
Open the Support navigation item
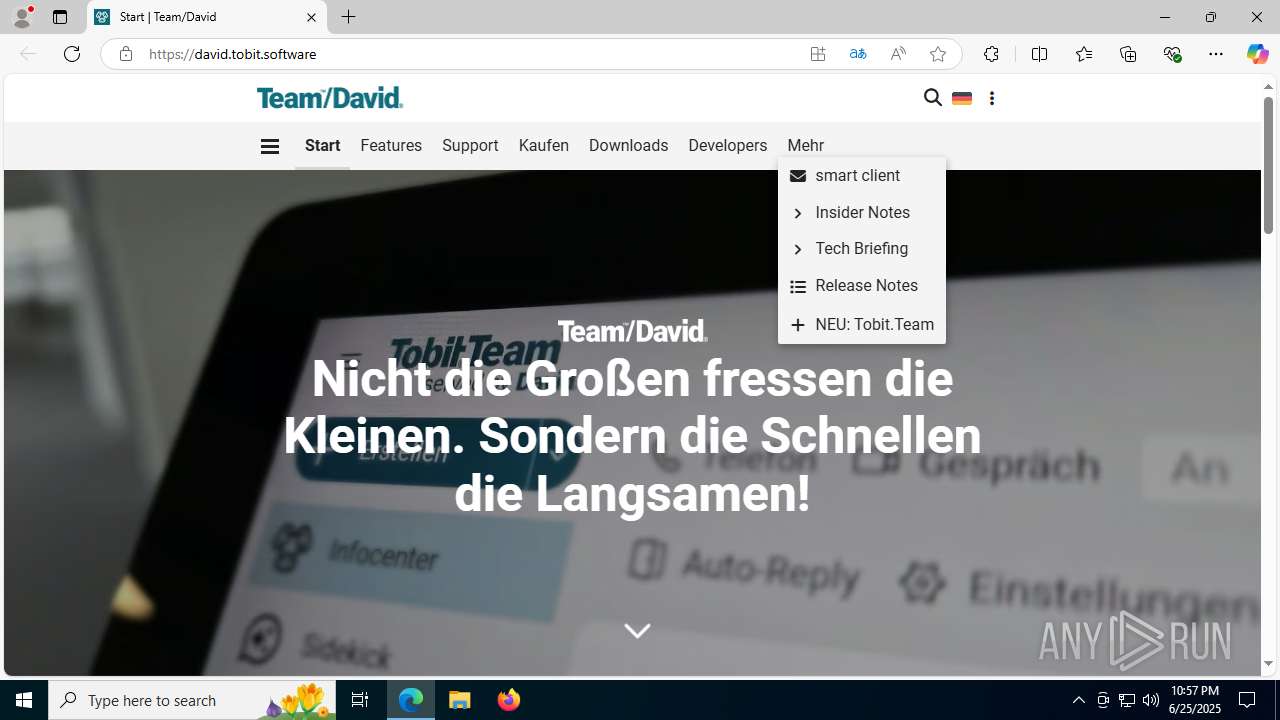[x=470, y=146]
